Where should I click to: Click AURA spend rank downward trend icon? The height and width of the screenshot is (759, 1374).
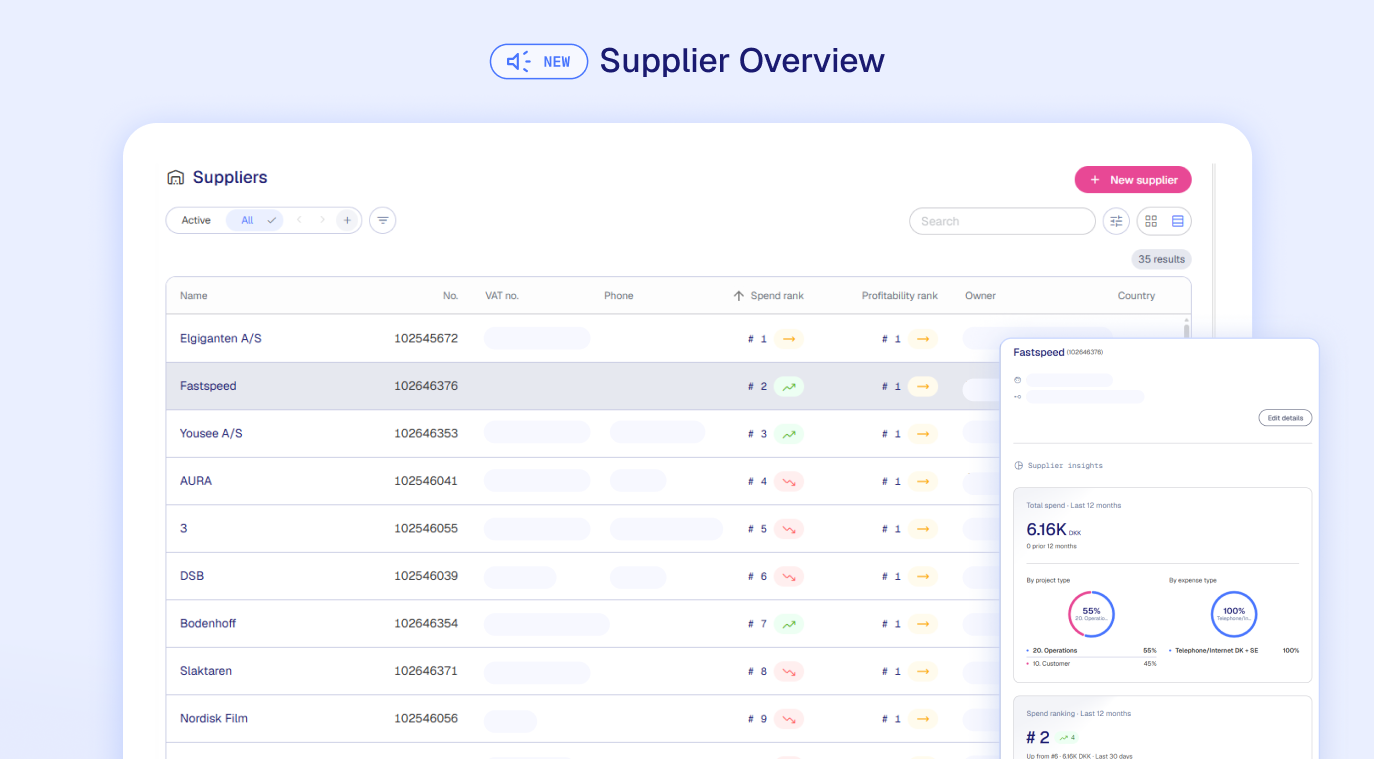(x=789, y=481)
